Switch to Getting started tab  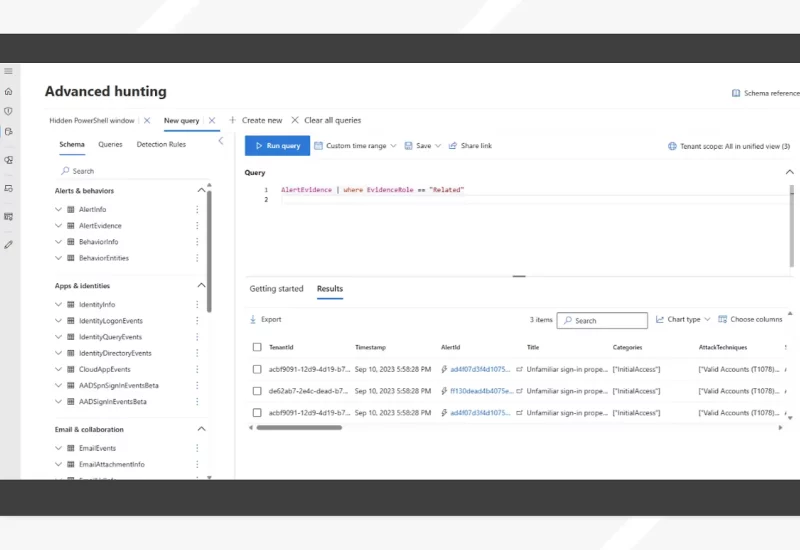point(277,289)
